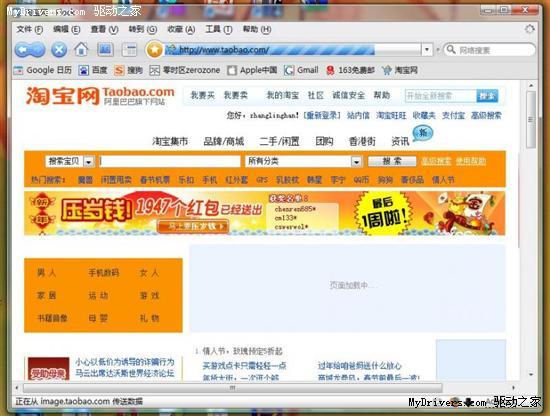
Task: Open the 搜狗 bookmark
Action: click(x=128, y=70)
